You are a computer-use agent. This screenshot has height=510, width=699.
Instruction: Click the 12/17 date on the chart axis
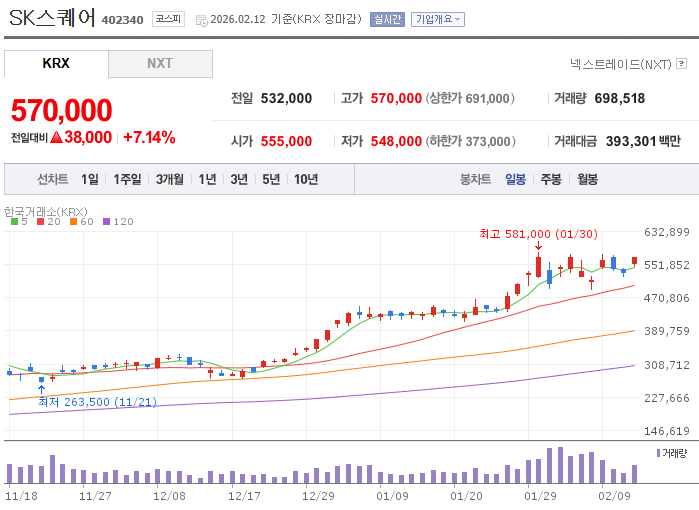pos(244,496)
